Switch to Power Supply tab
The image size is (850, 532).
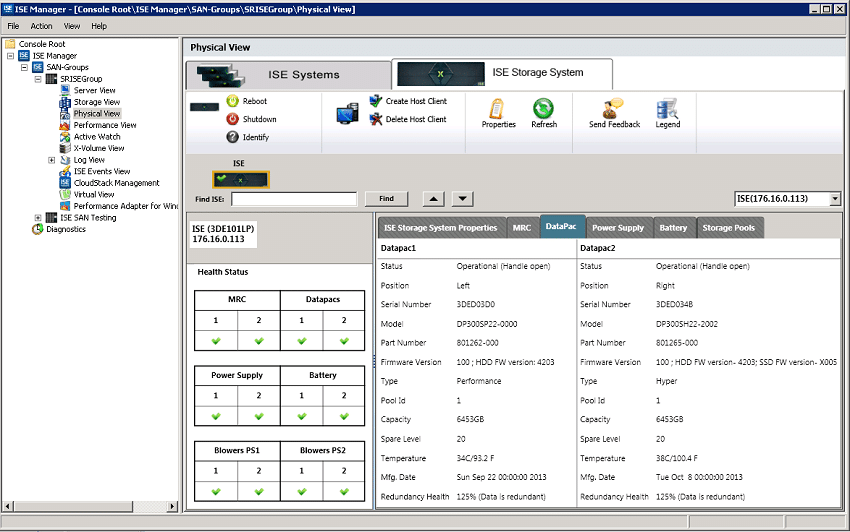click(x=618, y=228)
